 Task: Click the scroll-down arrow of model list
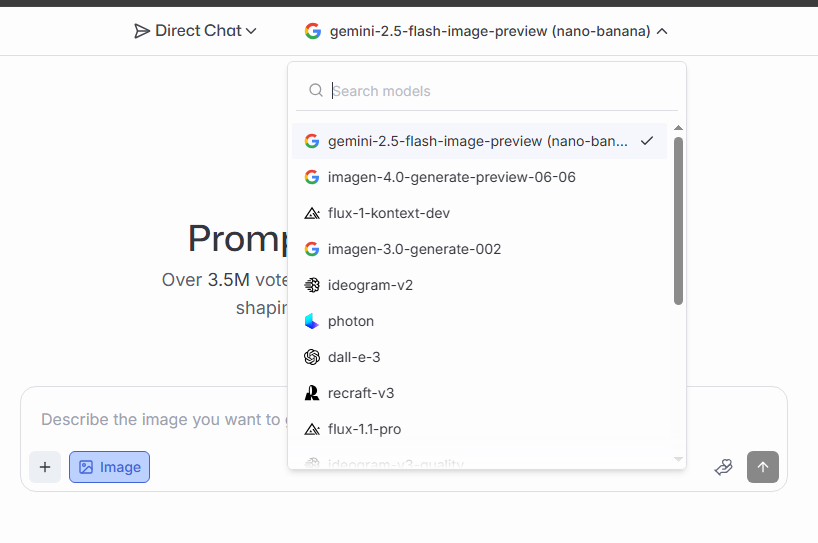click(x=678, y=459)
